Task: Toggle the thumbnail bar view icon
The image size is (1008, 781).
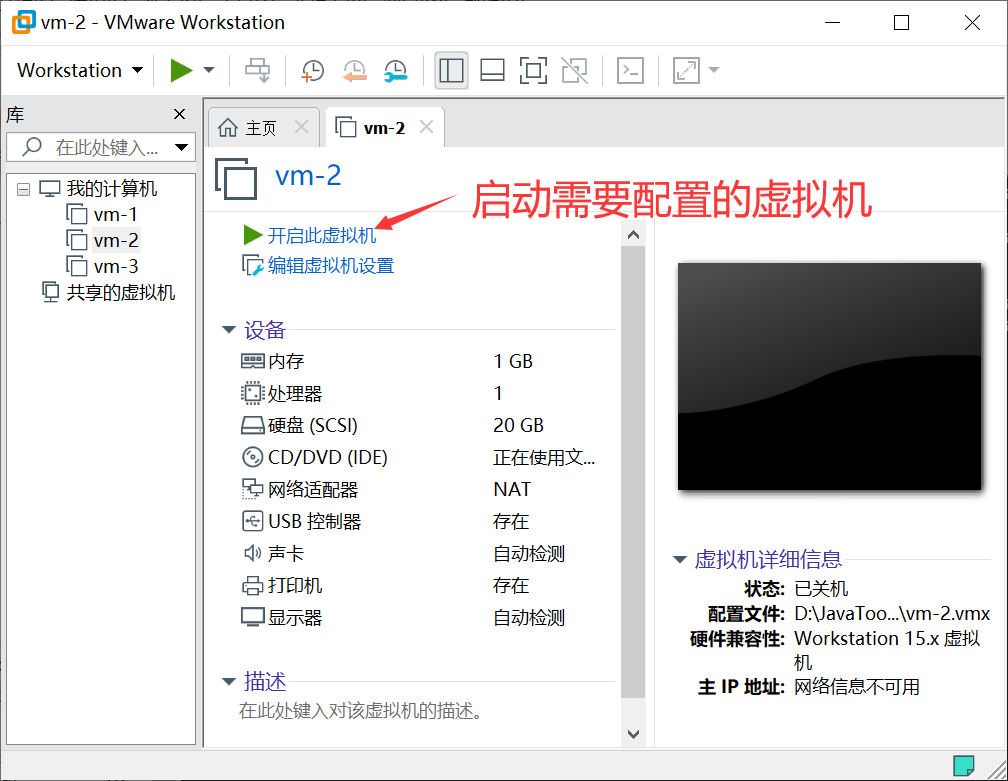Action: pos(492,70)
